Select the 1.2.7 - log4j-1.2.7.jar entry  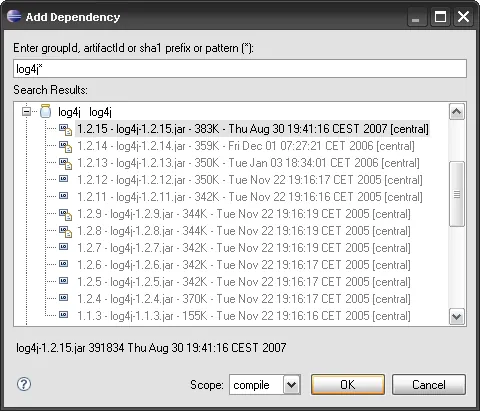click(244, 248)
